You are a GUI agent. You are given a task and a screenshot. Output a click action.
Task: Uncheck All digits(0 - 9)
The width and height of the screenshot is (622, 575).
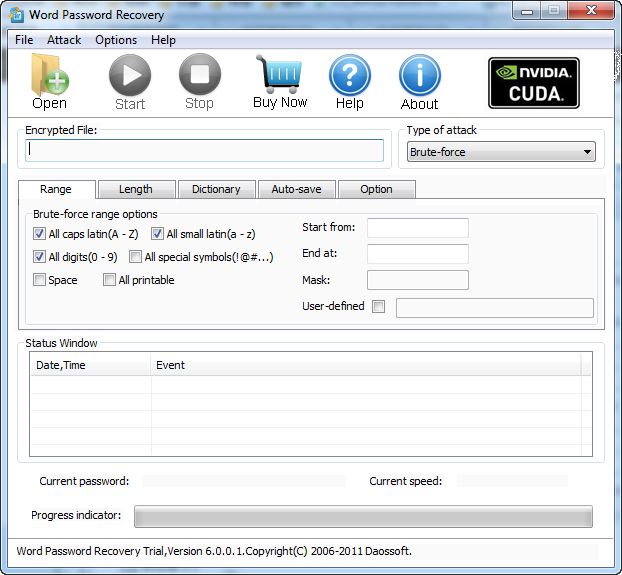39,257
